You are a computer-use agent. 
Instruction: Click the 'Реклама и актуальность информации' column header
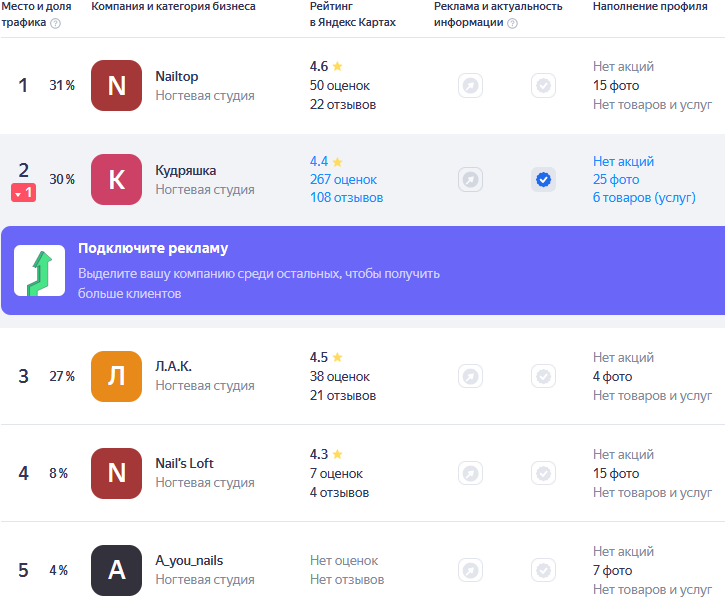498,14
